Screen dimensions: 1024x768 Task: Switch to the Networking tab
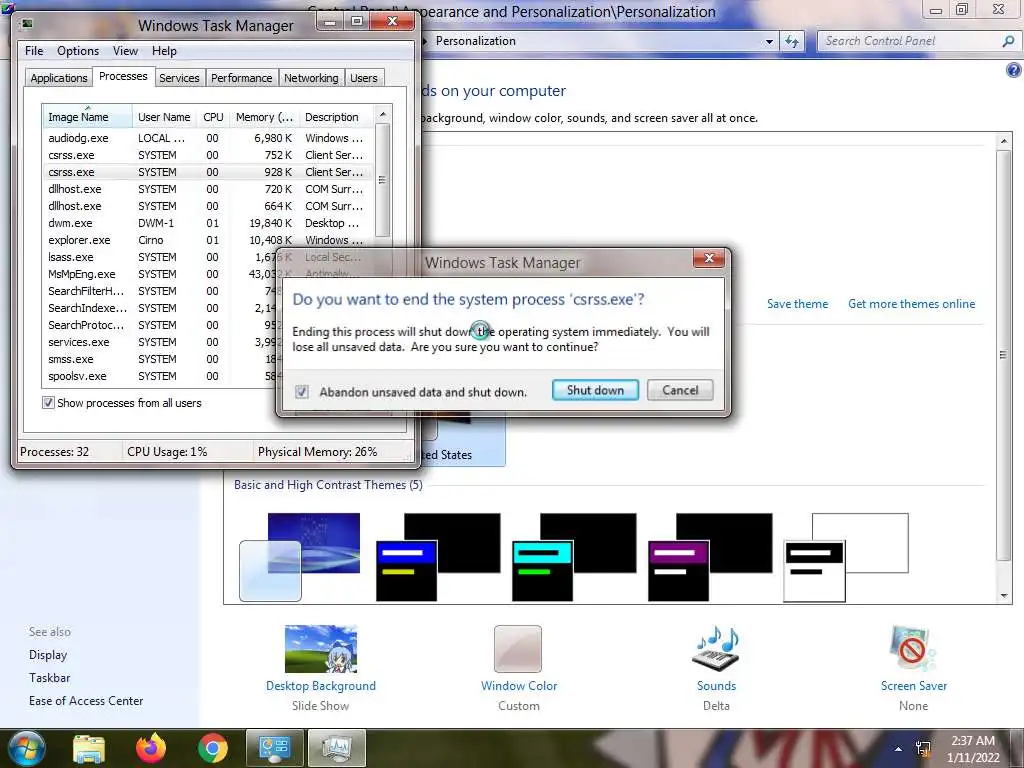coord(311,78)
